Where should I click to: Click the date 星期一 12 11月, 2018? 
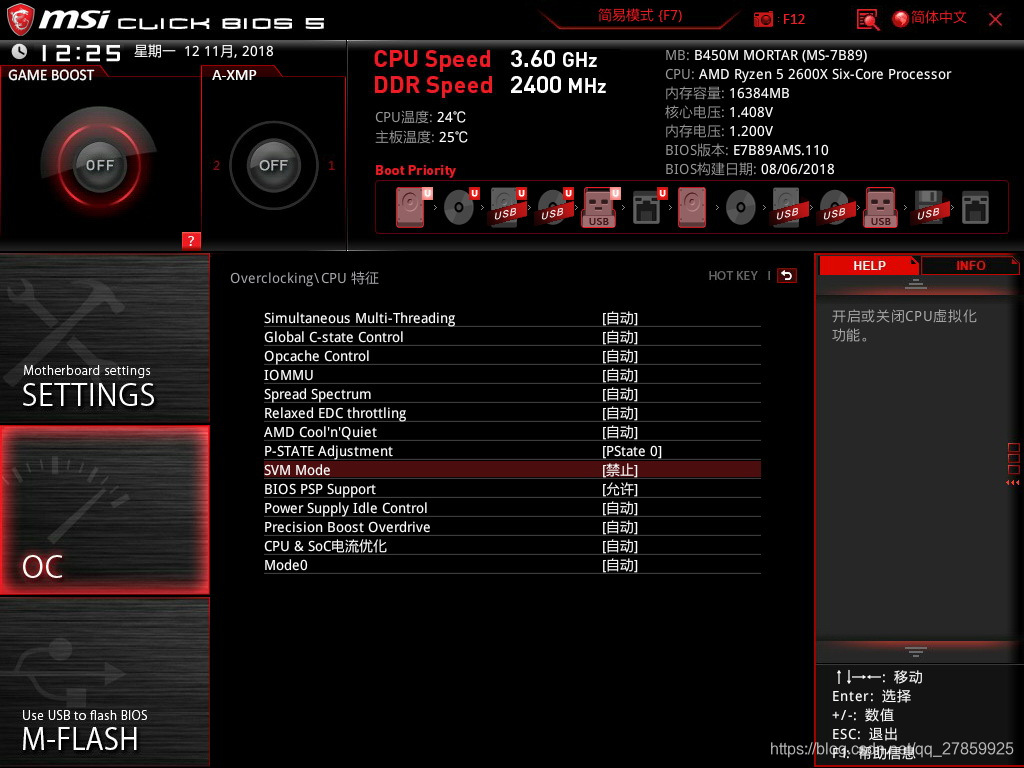[x=204, y=51]
